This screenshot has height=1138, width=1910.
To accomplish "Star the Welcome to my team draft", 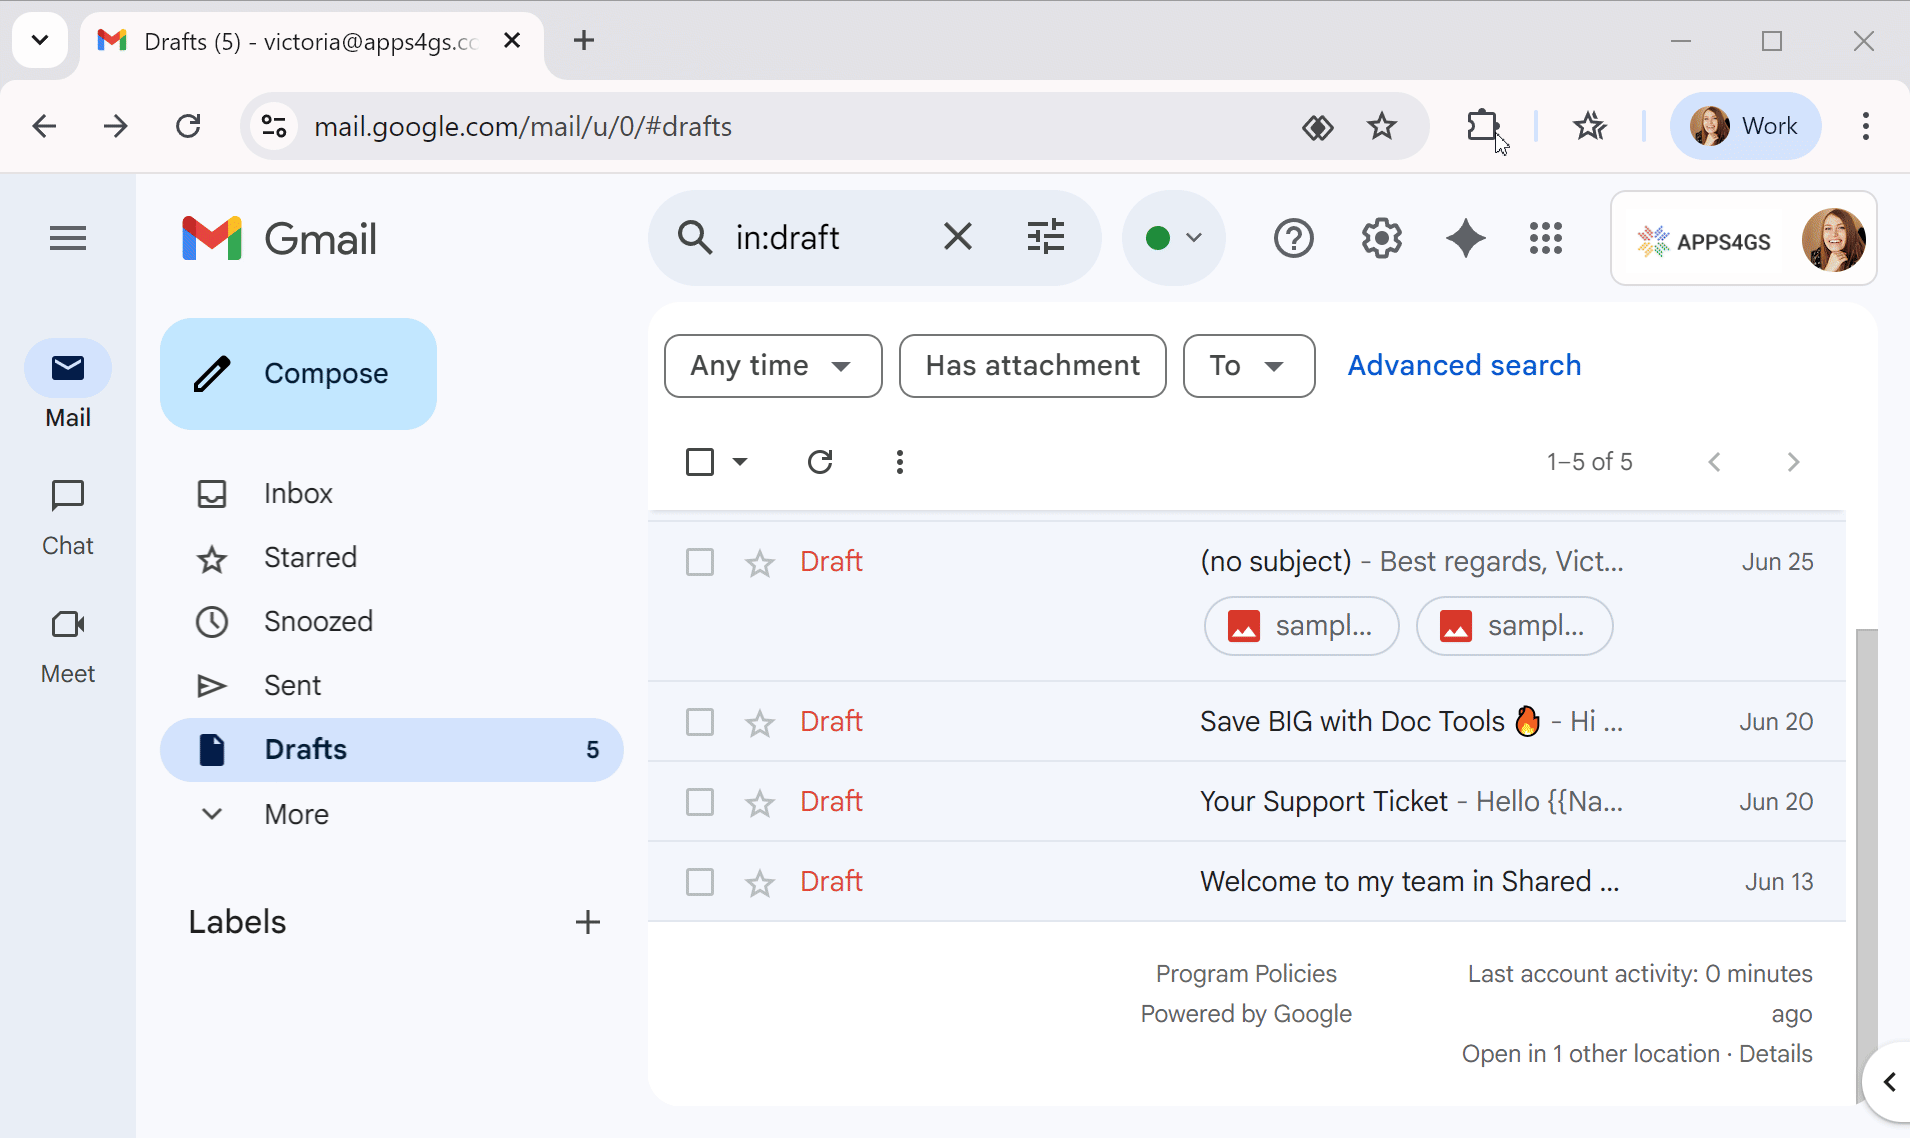I will pyautogui.click(x=760, y=882).
